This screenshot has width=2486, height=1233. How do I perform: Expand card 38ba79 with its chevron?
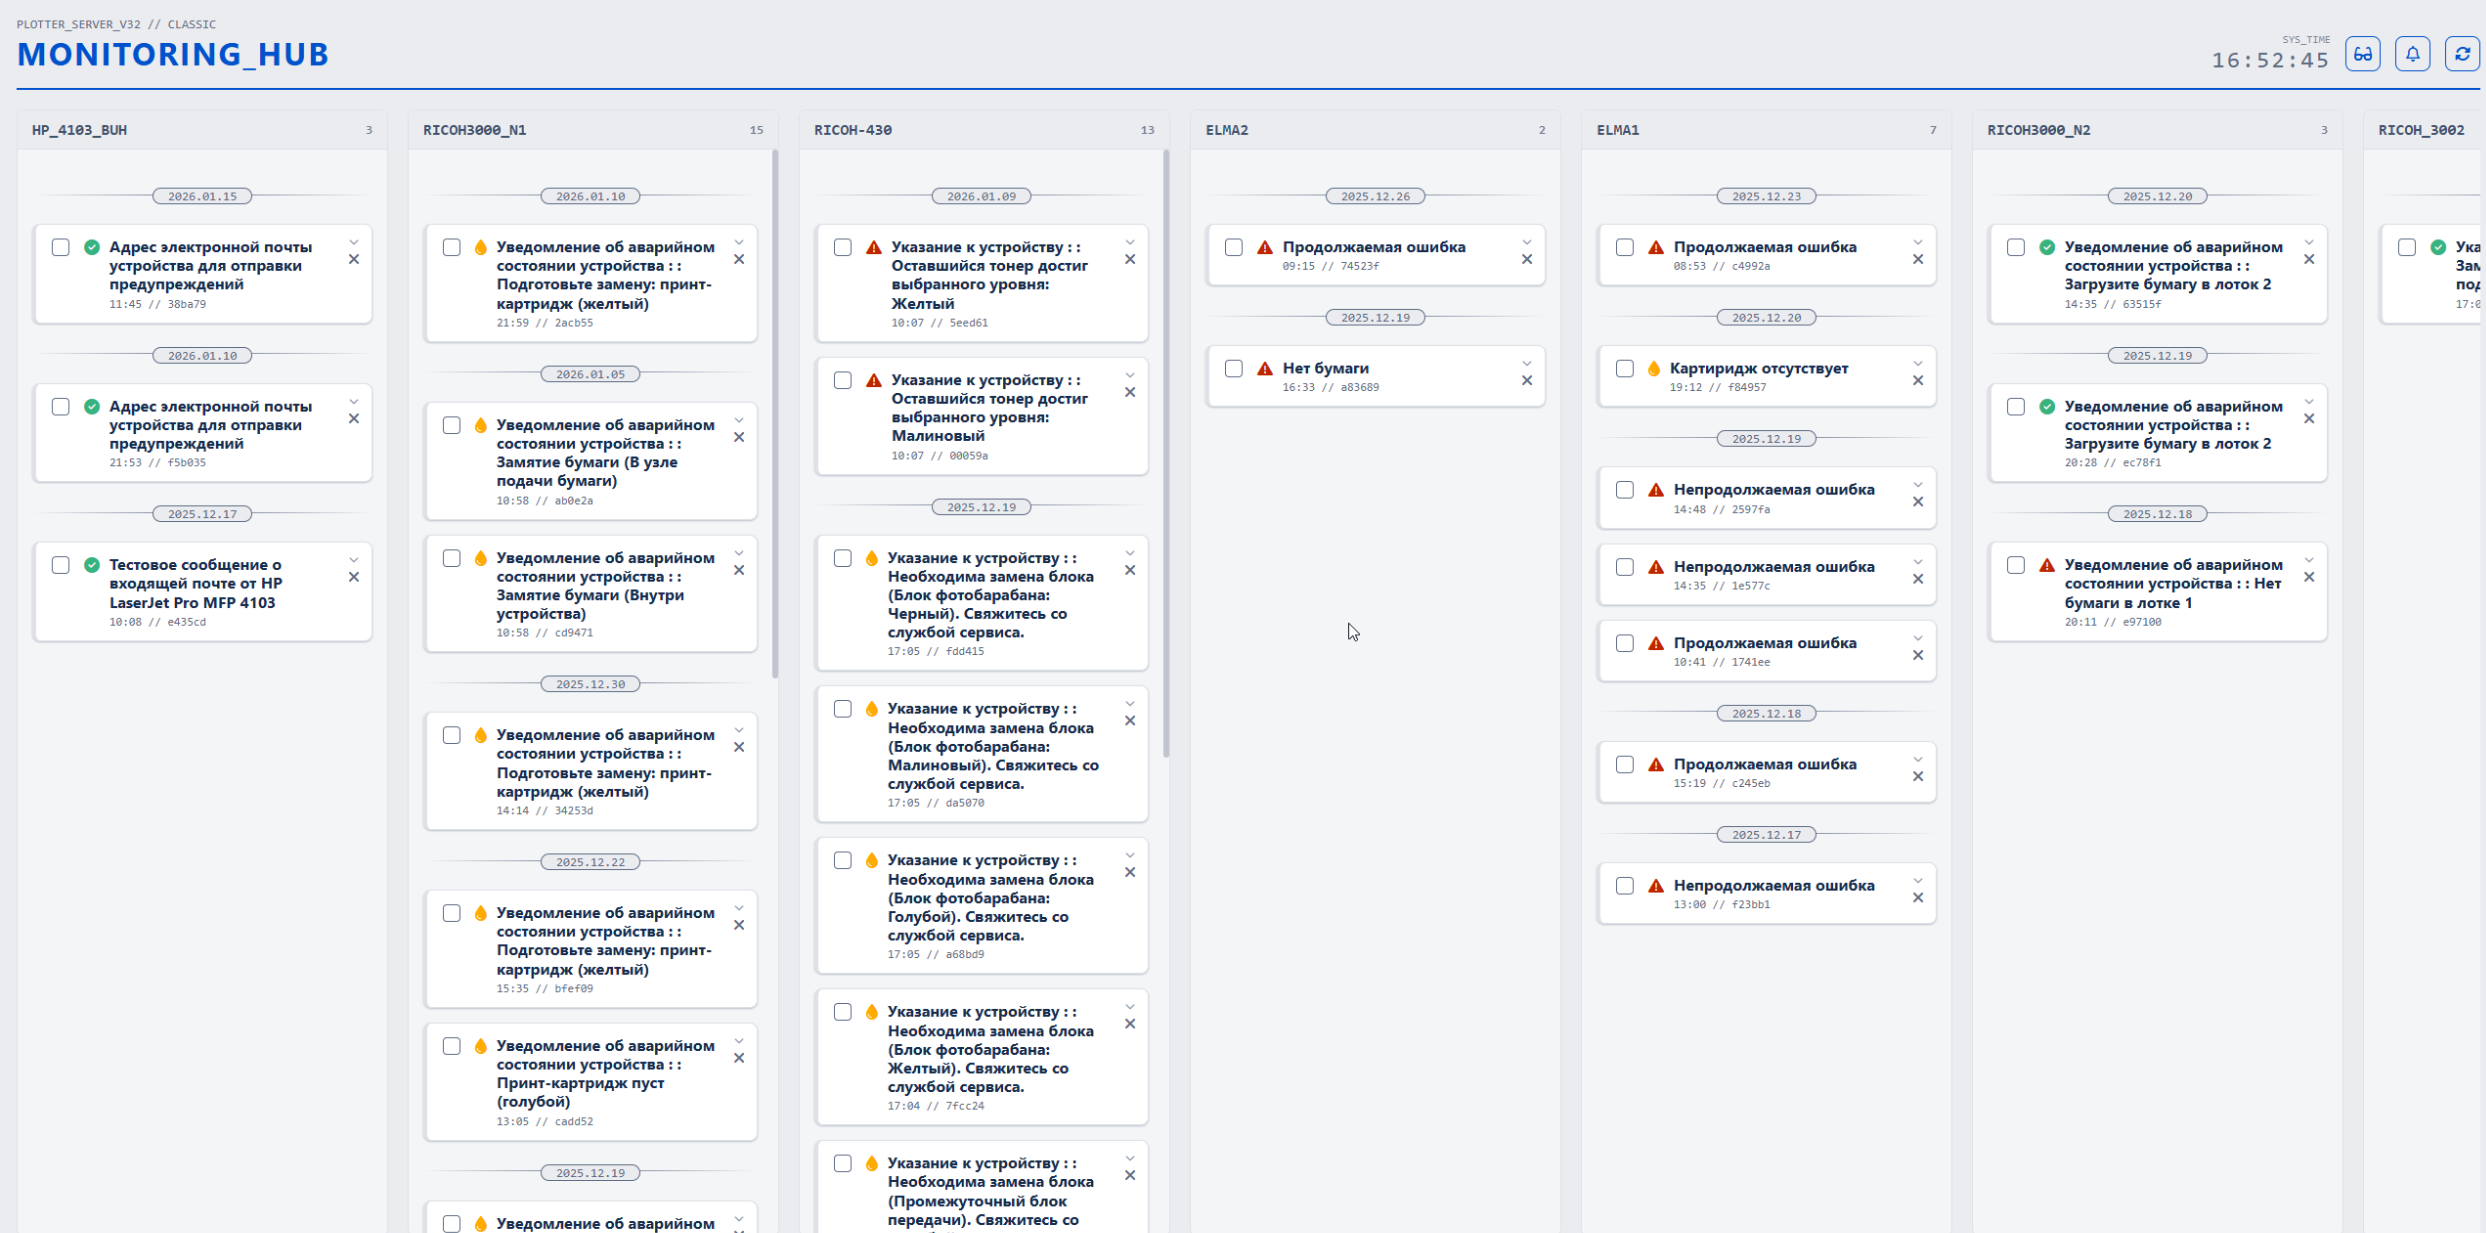(x=354, y=242)
